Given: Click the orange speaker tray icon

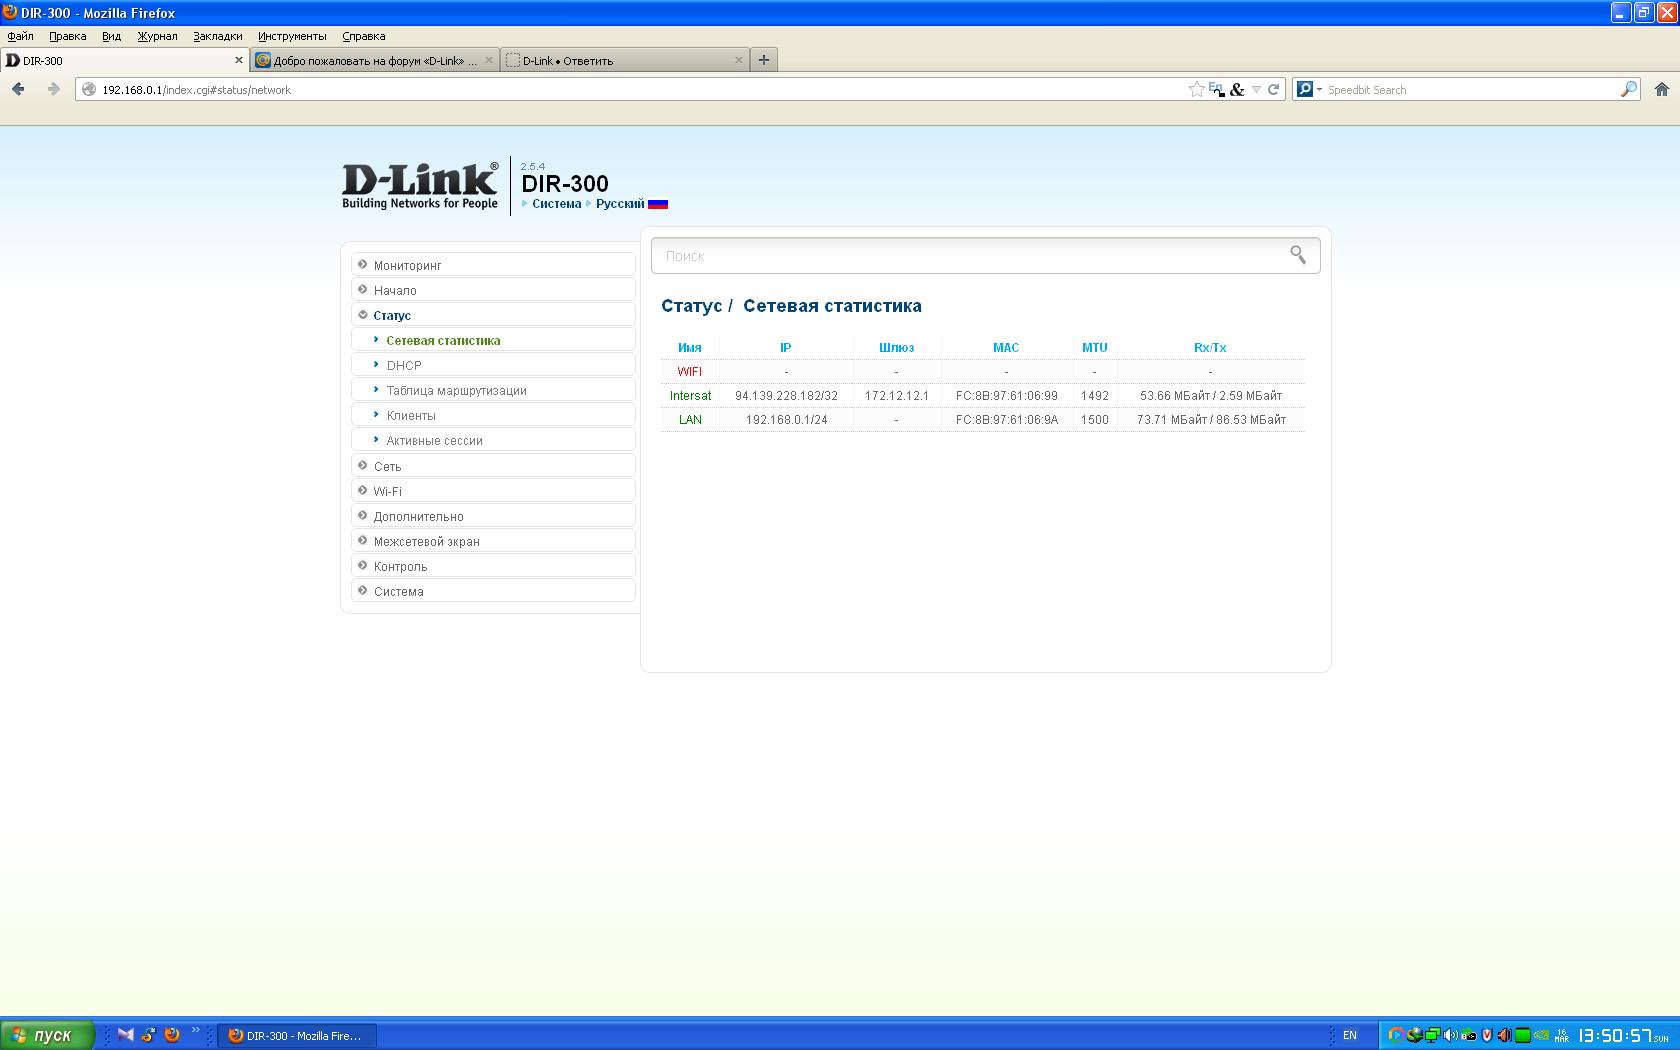Looking at the screenshot, I should point(1504,1035).
